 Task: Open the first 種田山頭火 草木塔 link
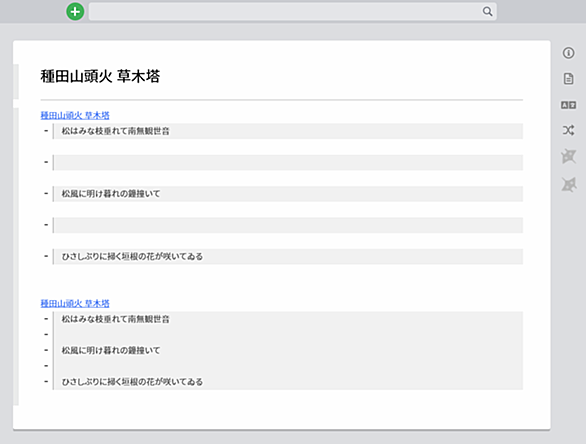tap(75, 115)
